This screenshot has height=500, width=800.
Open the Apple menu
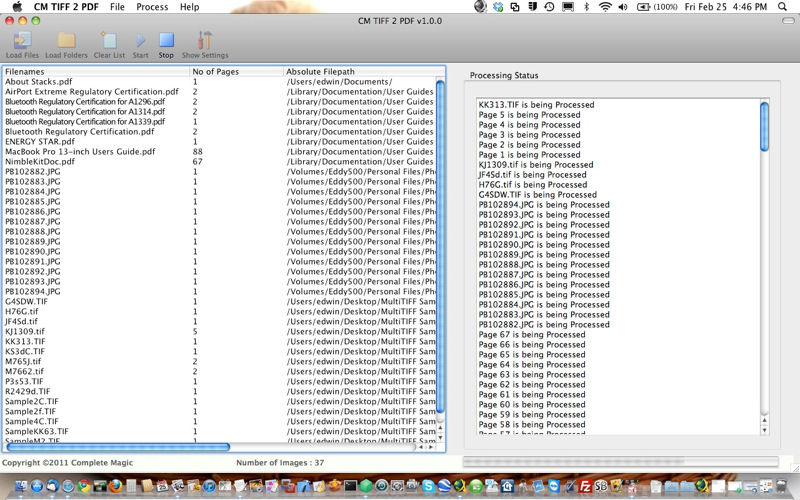(x=17, y=7)
